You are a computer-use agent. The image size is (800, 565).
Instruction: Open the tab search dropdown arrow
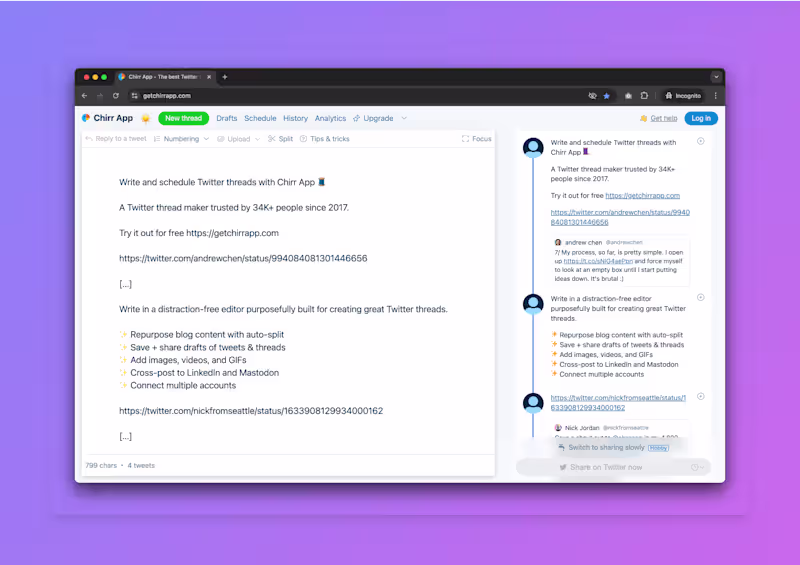(716, 77)
